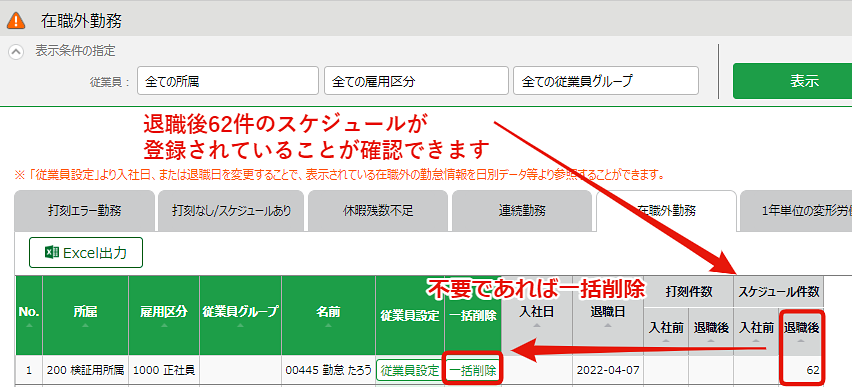
Task: Open the 全ての雇用区分 dropdown
Action: pyautogui.click(x=416, y=81)
